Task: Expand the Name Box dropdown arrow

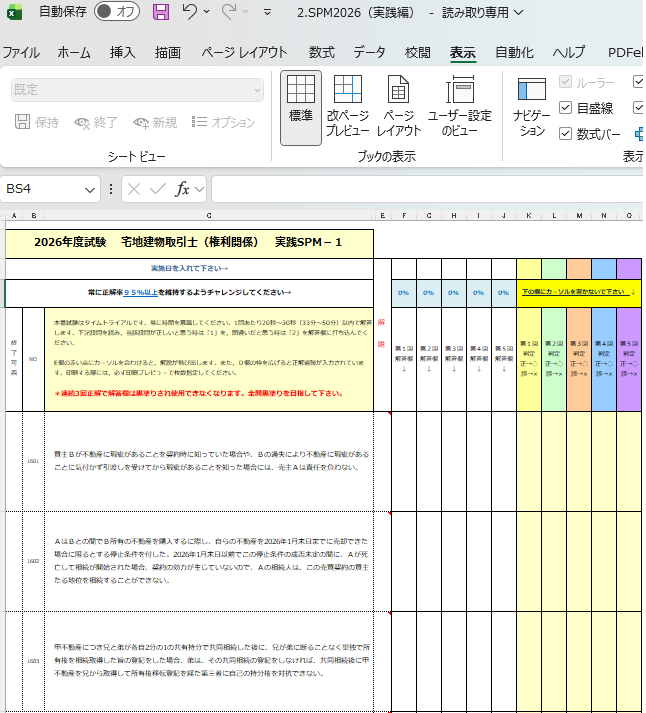Action: pos(90,189)
